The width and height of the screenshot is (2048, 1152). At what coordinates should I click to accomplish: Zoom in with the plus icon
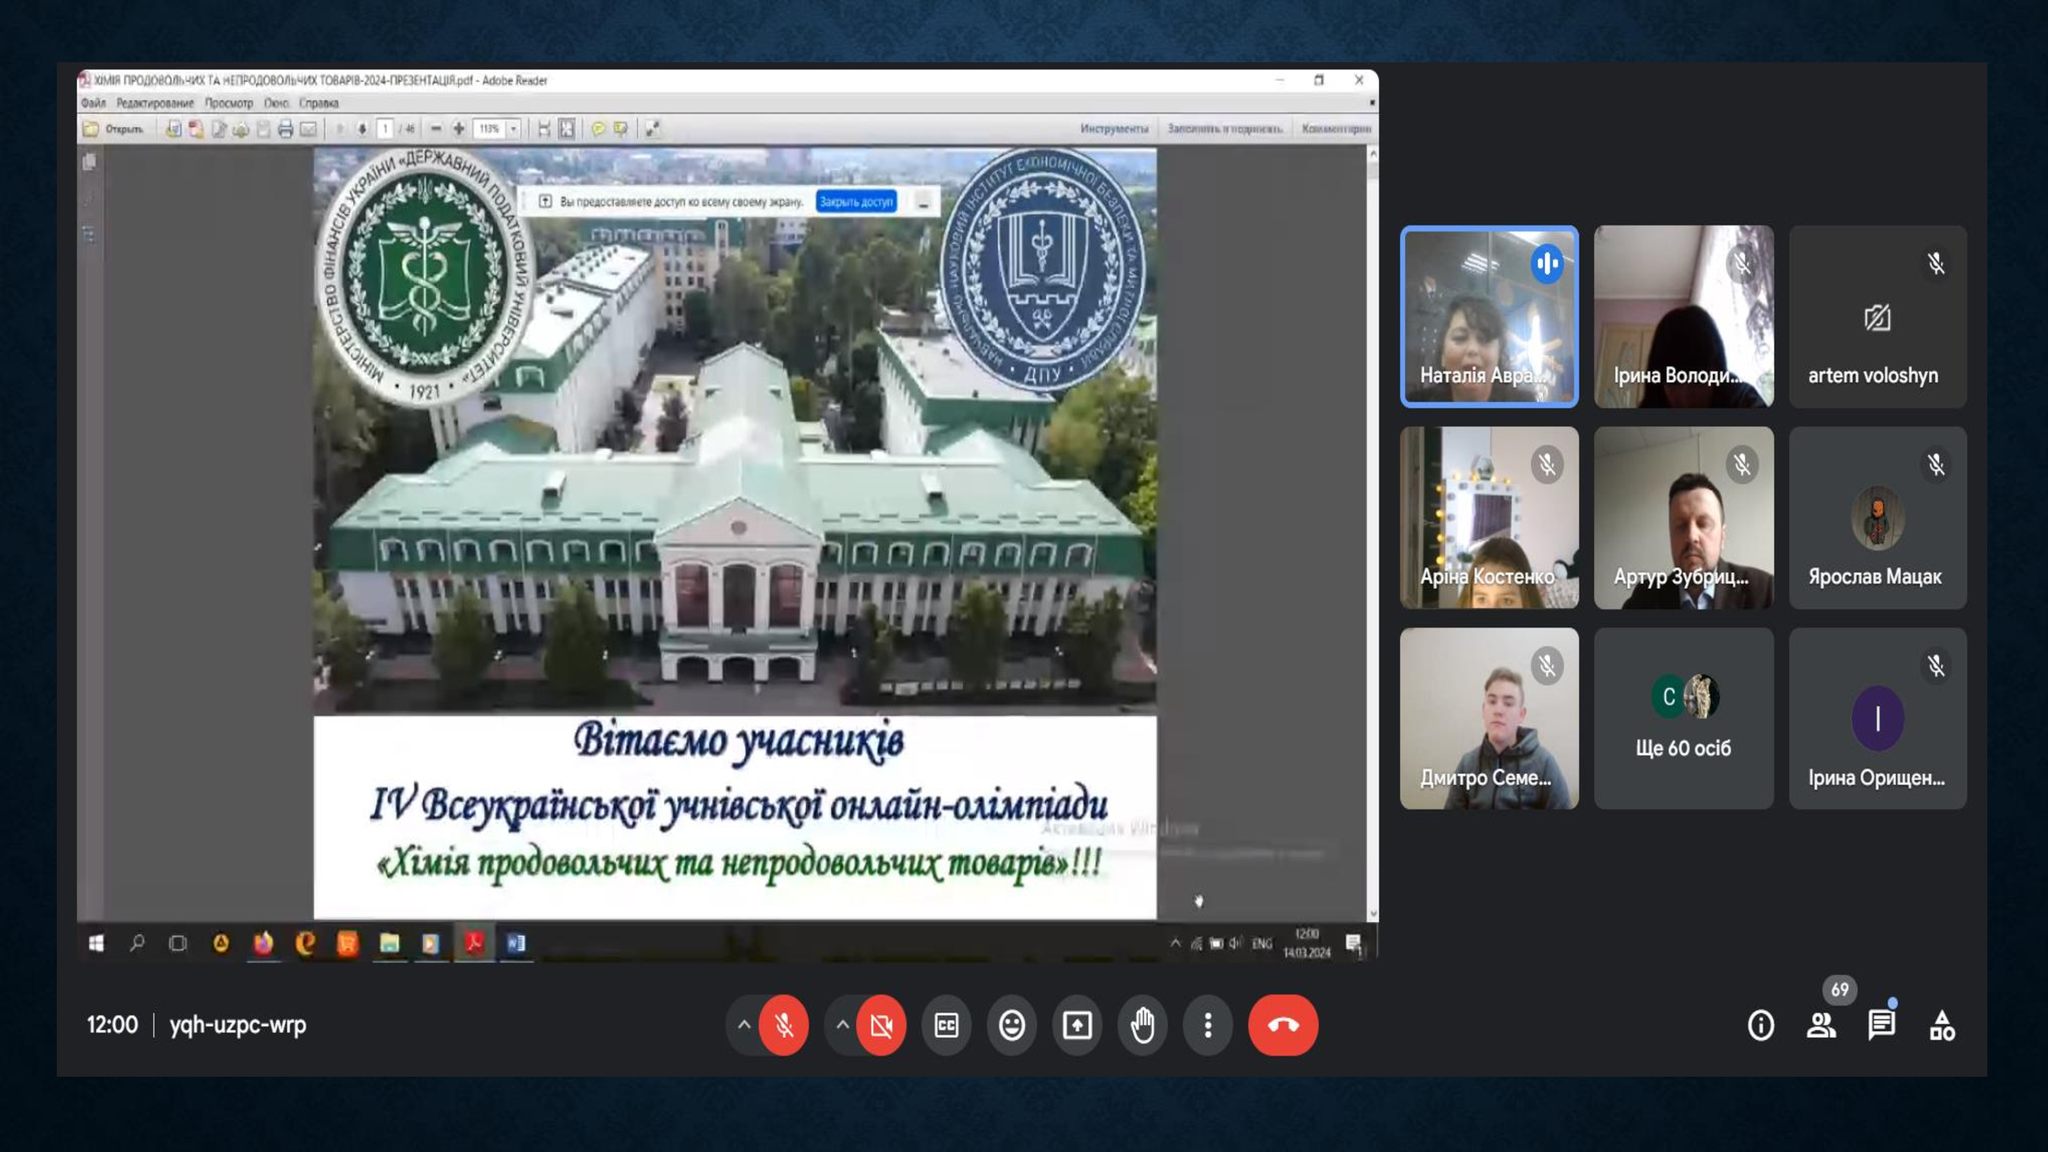(x=459, y=129)
